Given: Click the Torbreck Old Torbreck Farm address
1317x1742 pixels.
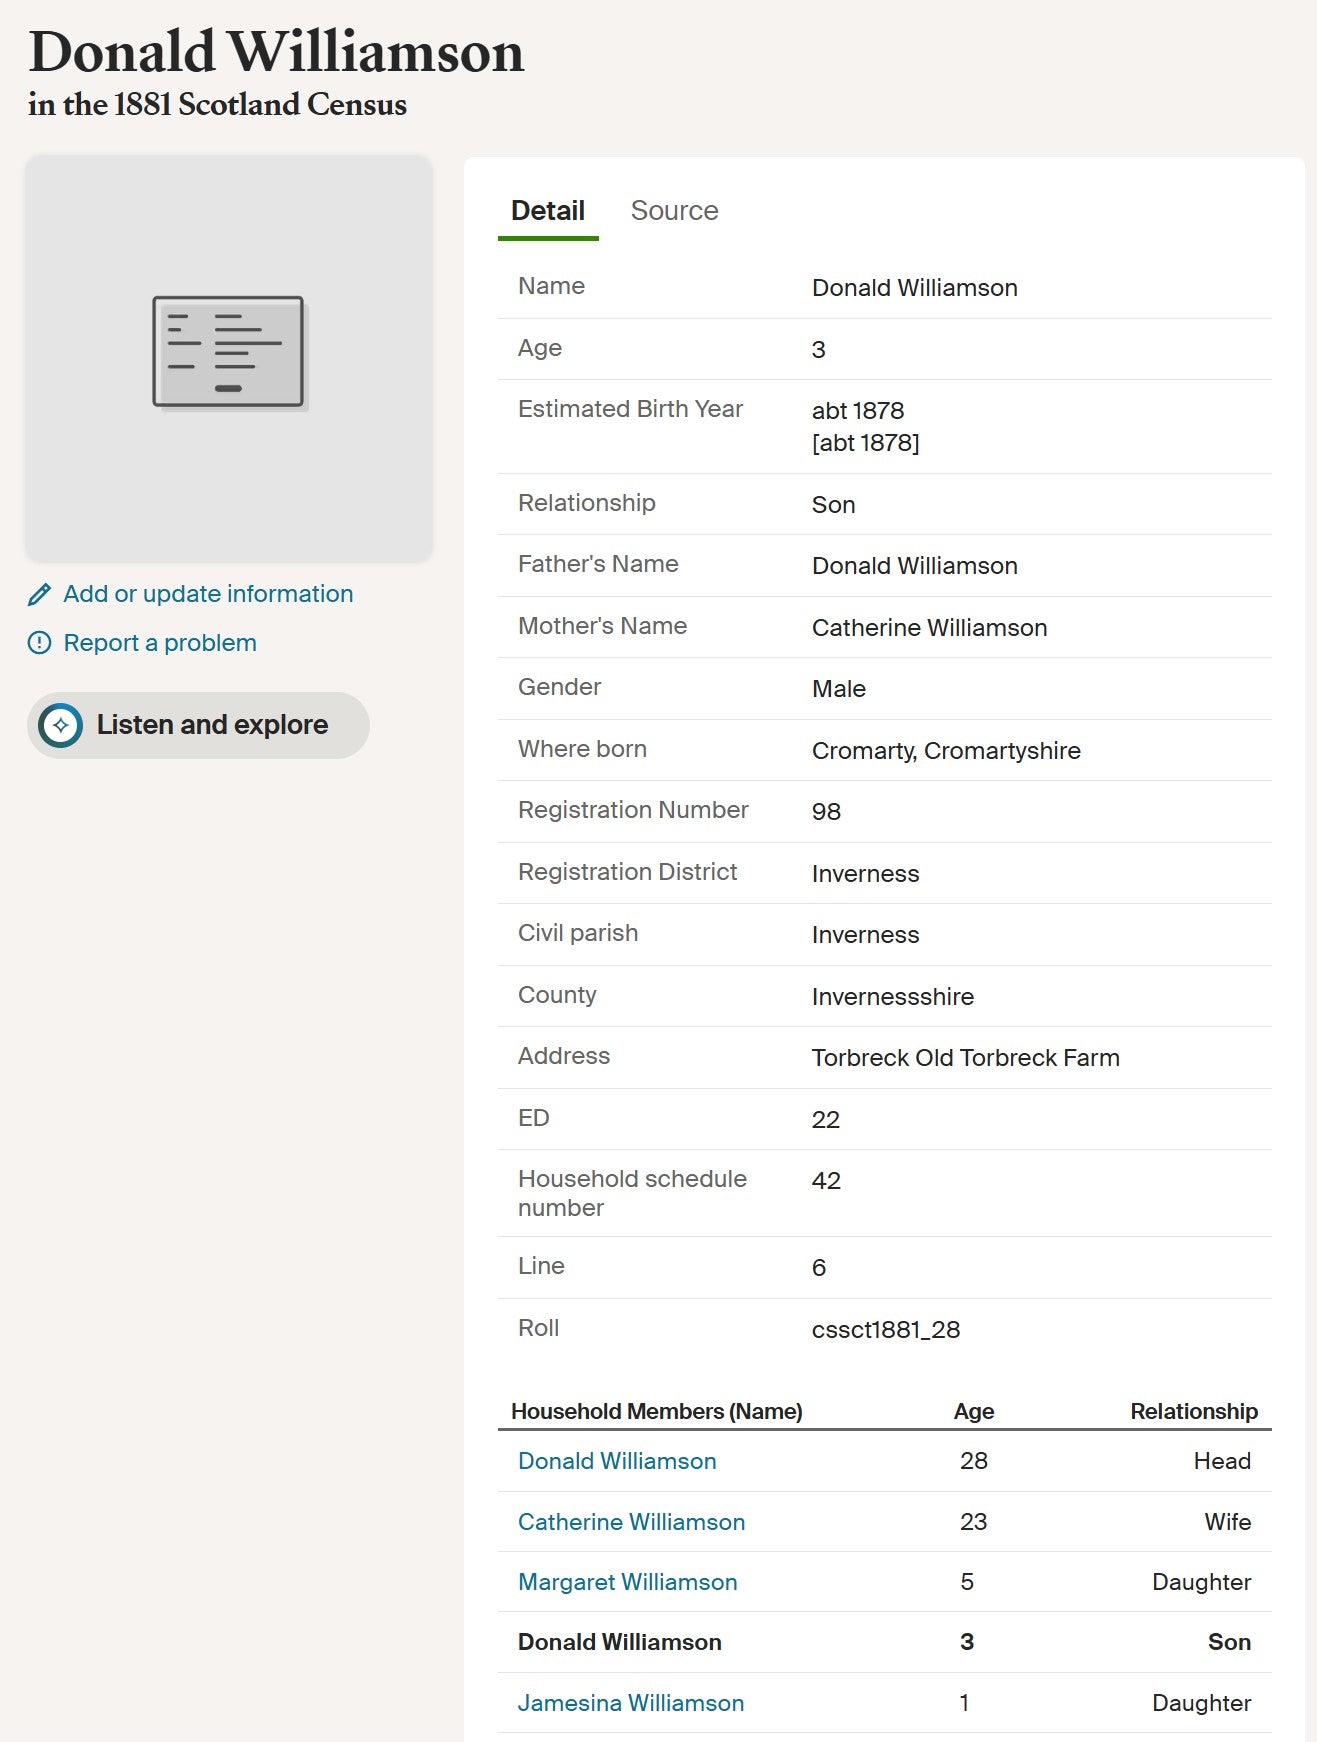Looking at the screenshot, I should click(x=965, y=1058).
